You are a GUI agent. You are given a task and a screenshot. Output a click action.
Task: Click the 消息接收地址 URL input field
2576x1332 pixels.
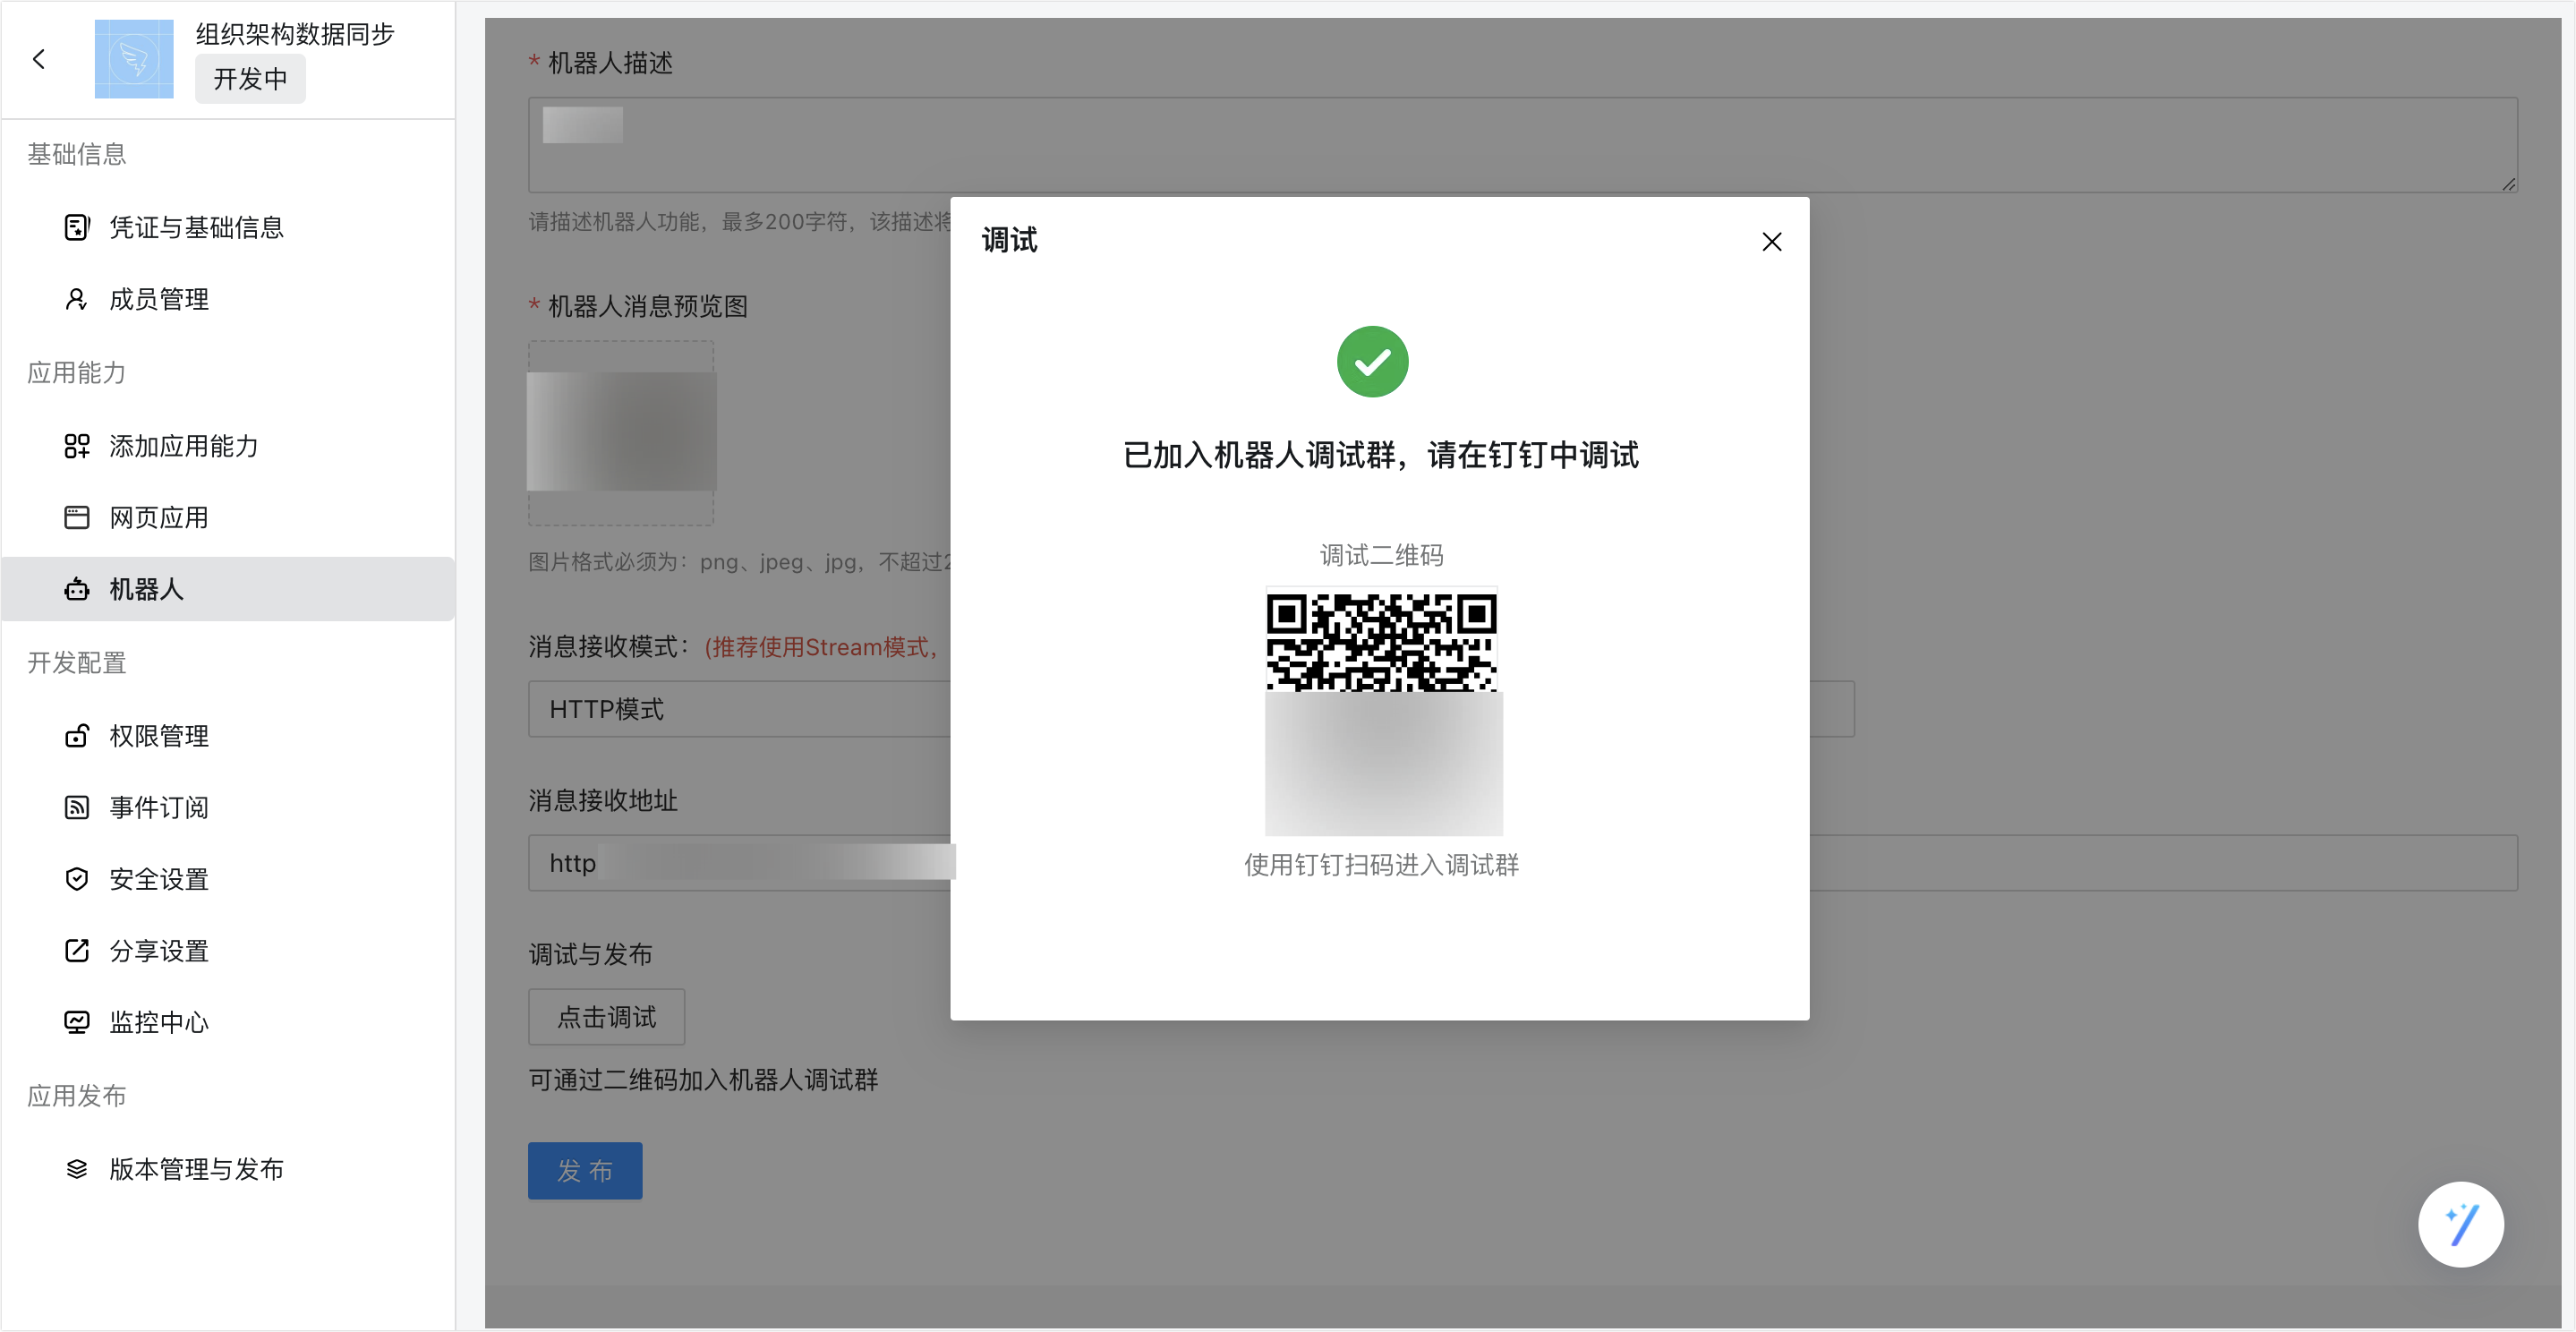pos(1522,863)
